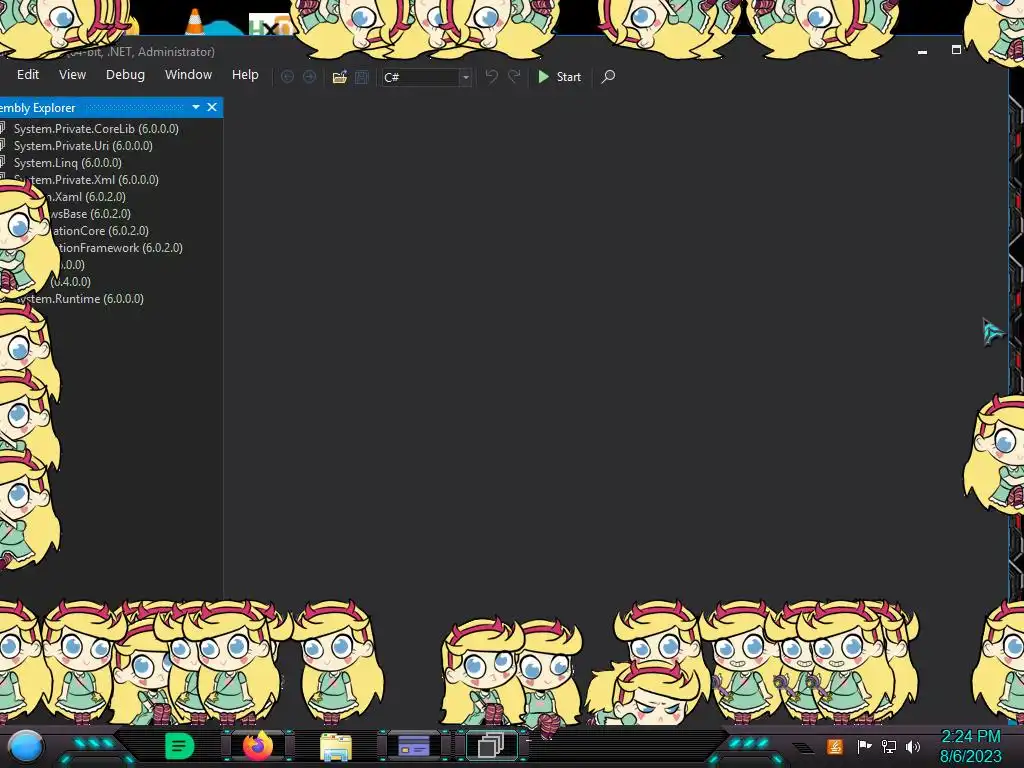The width and height of the screenshot is (1024, 768).
Task: Open the Help menu
Action: (x=245, y=74)
